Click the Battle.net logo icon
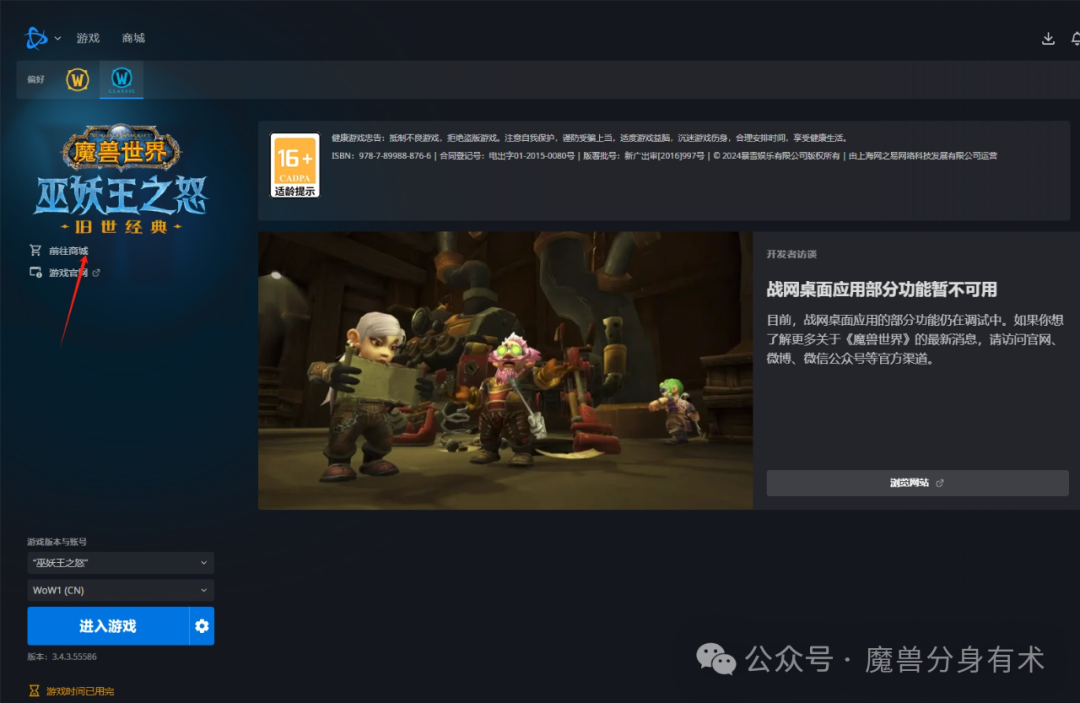 36,38
